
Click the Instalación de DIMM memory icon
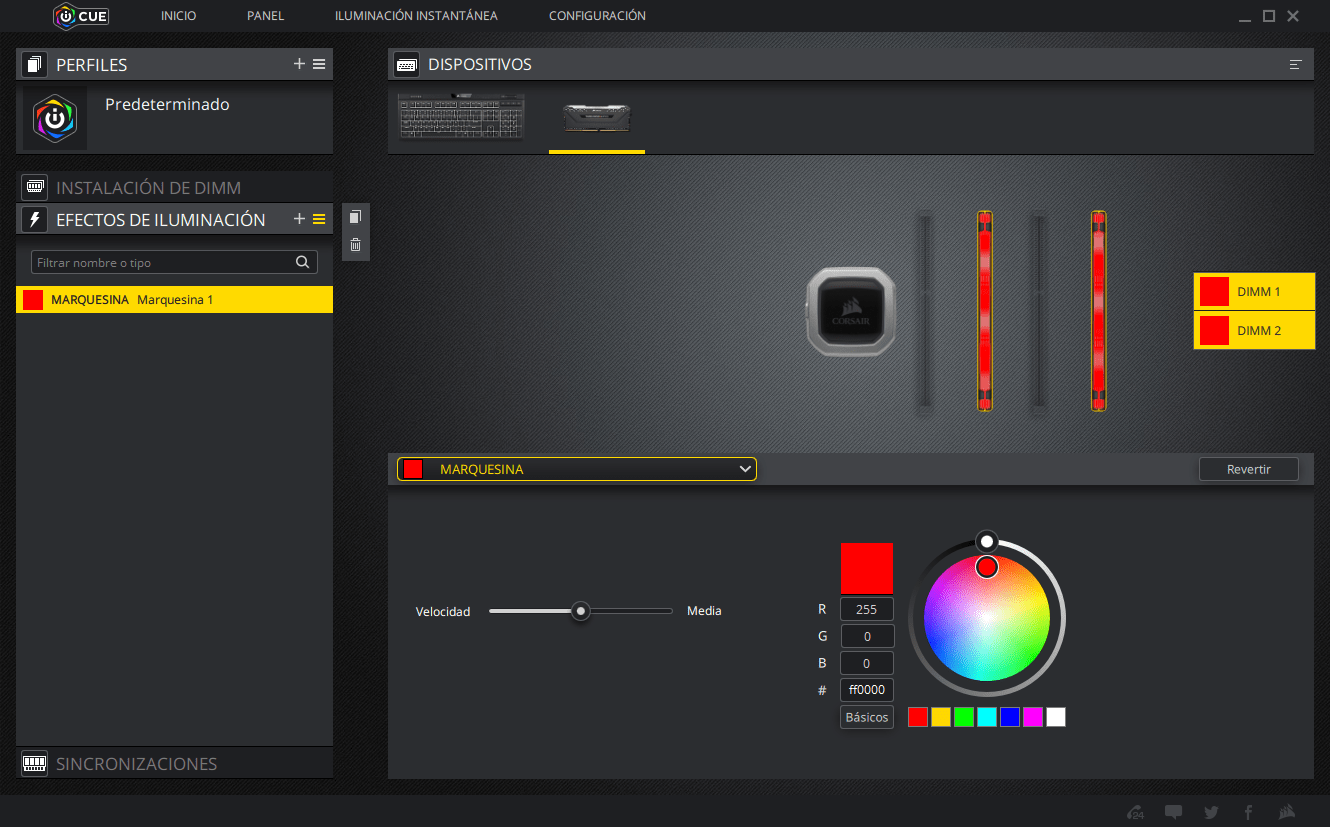(x=36, y=187)
